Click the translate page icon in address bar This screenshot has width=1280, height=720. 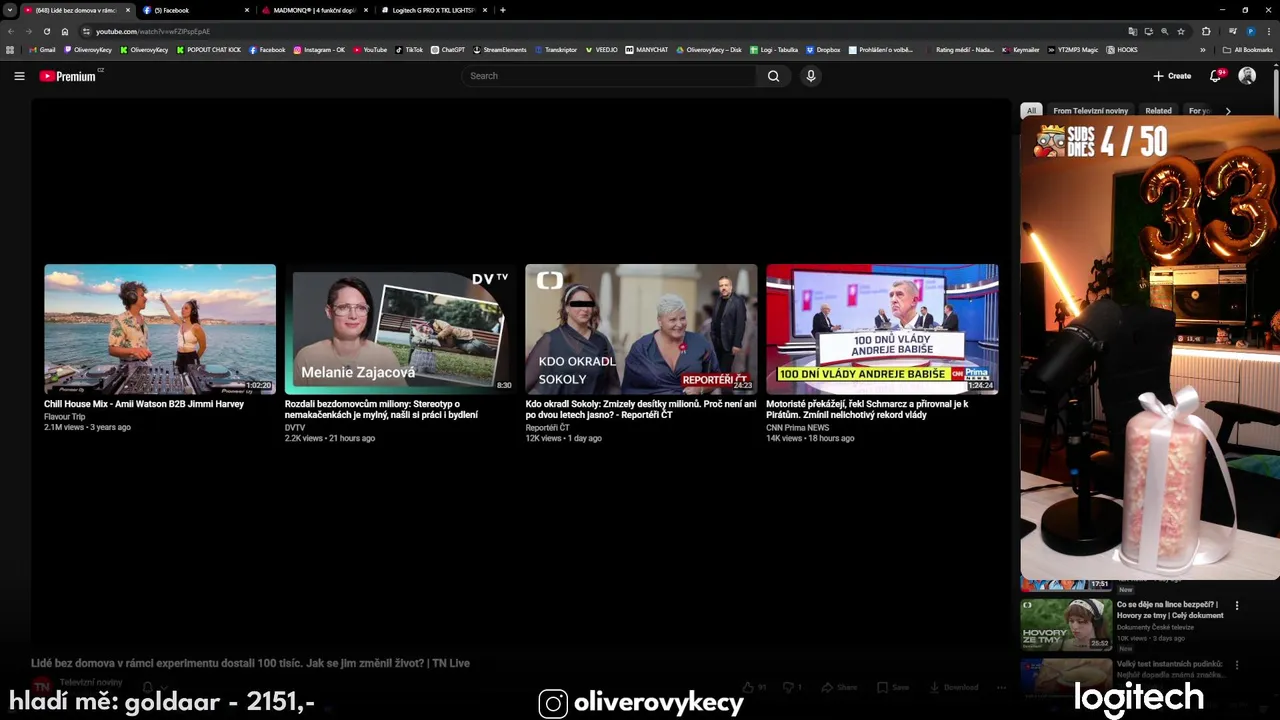(x=1132, y=31)
